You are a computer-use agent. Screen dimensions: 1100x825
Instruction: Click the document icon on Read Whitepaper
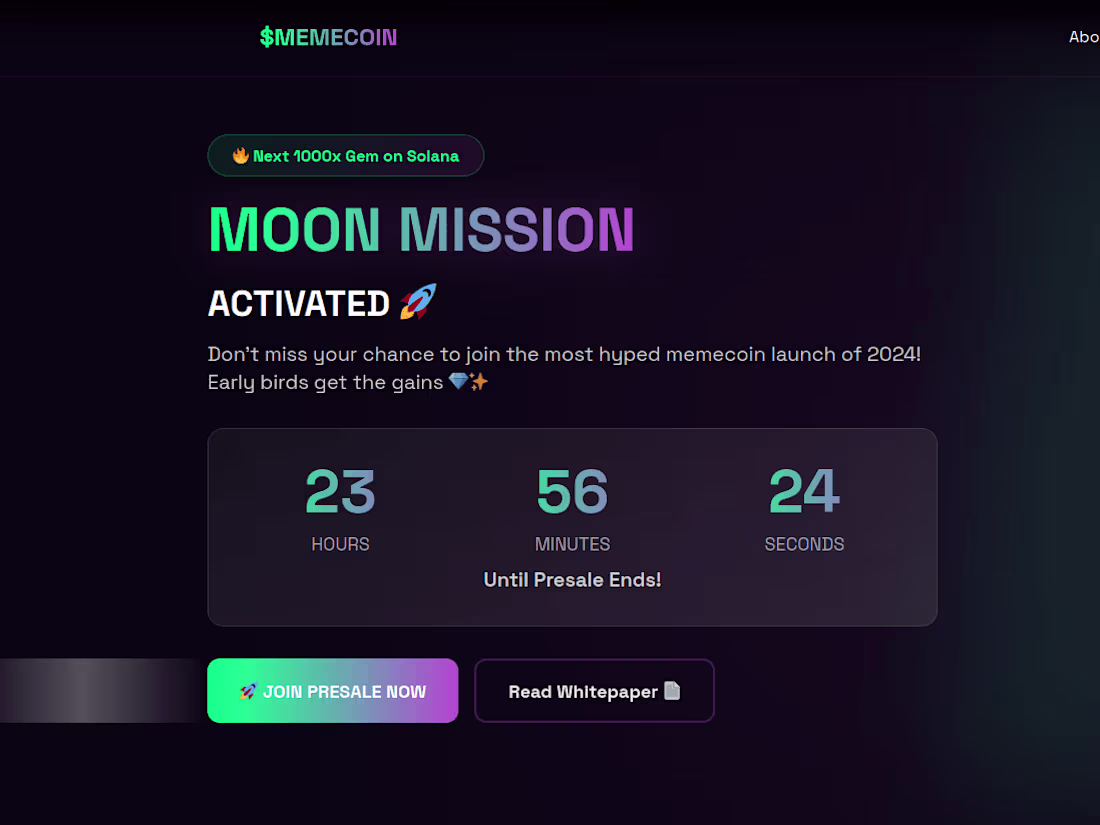click(x=672, y=691)
